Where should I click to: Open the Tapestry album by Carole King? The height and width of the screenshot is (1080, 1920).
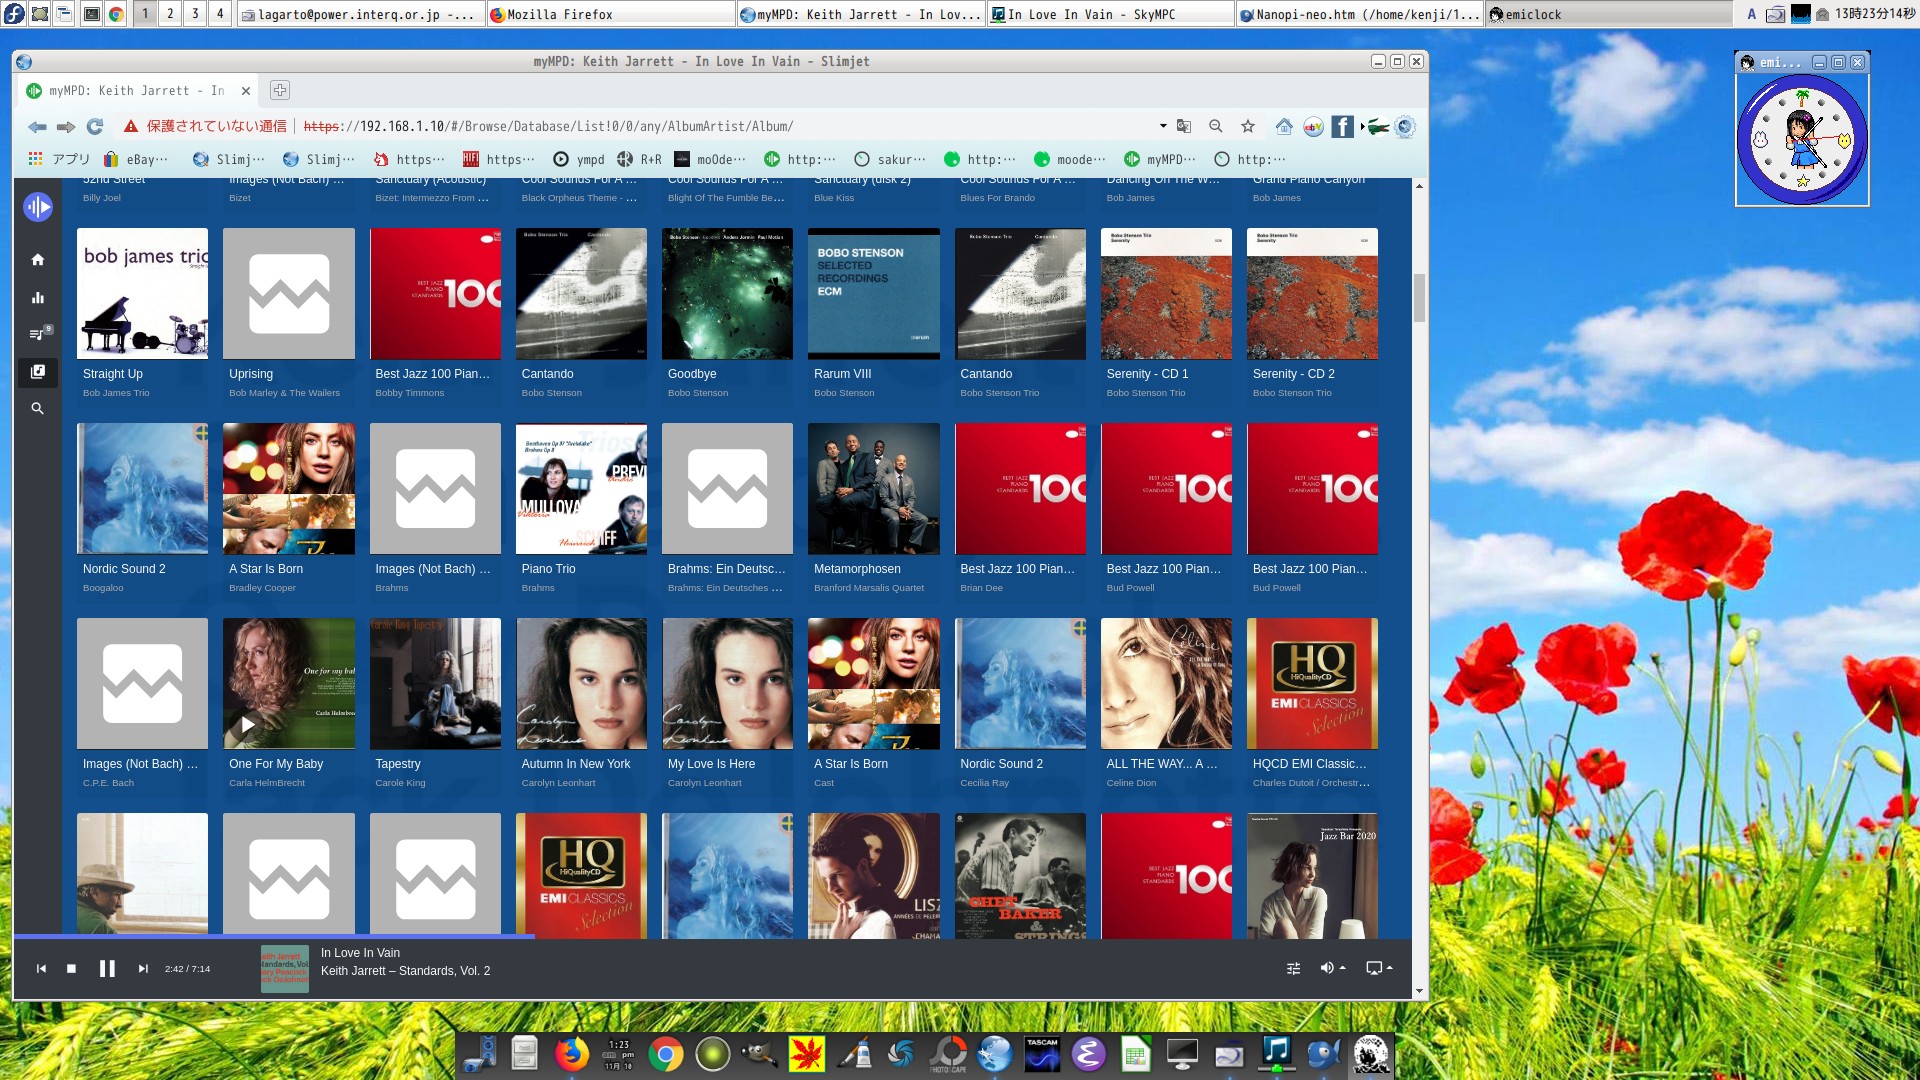(x=435, y=684)
